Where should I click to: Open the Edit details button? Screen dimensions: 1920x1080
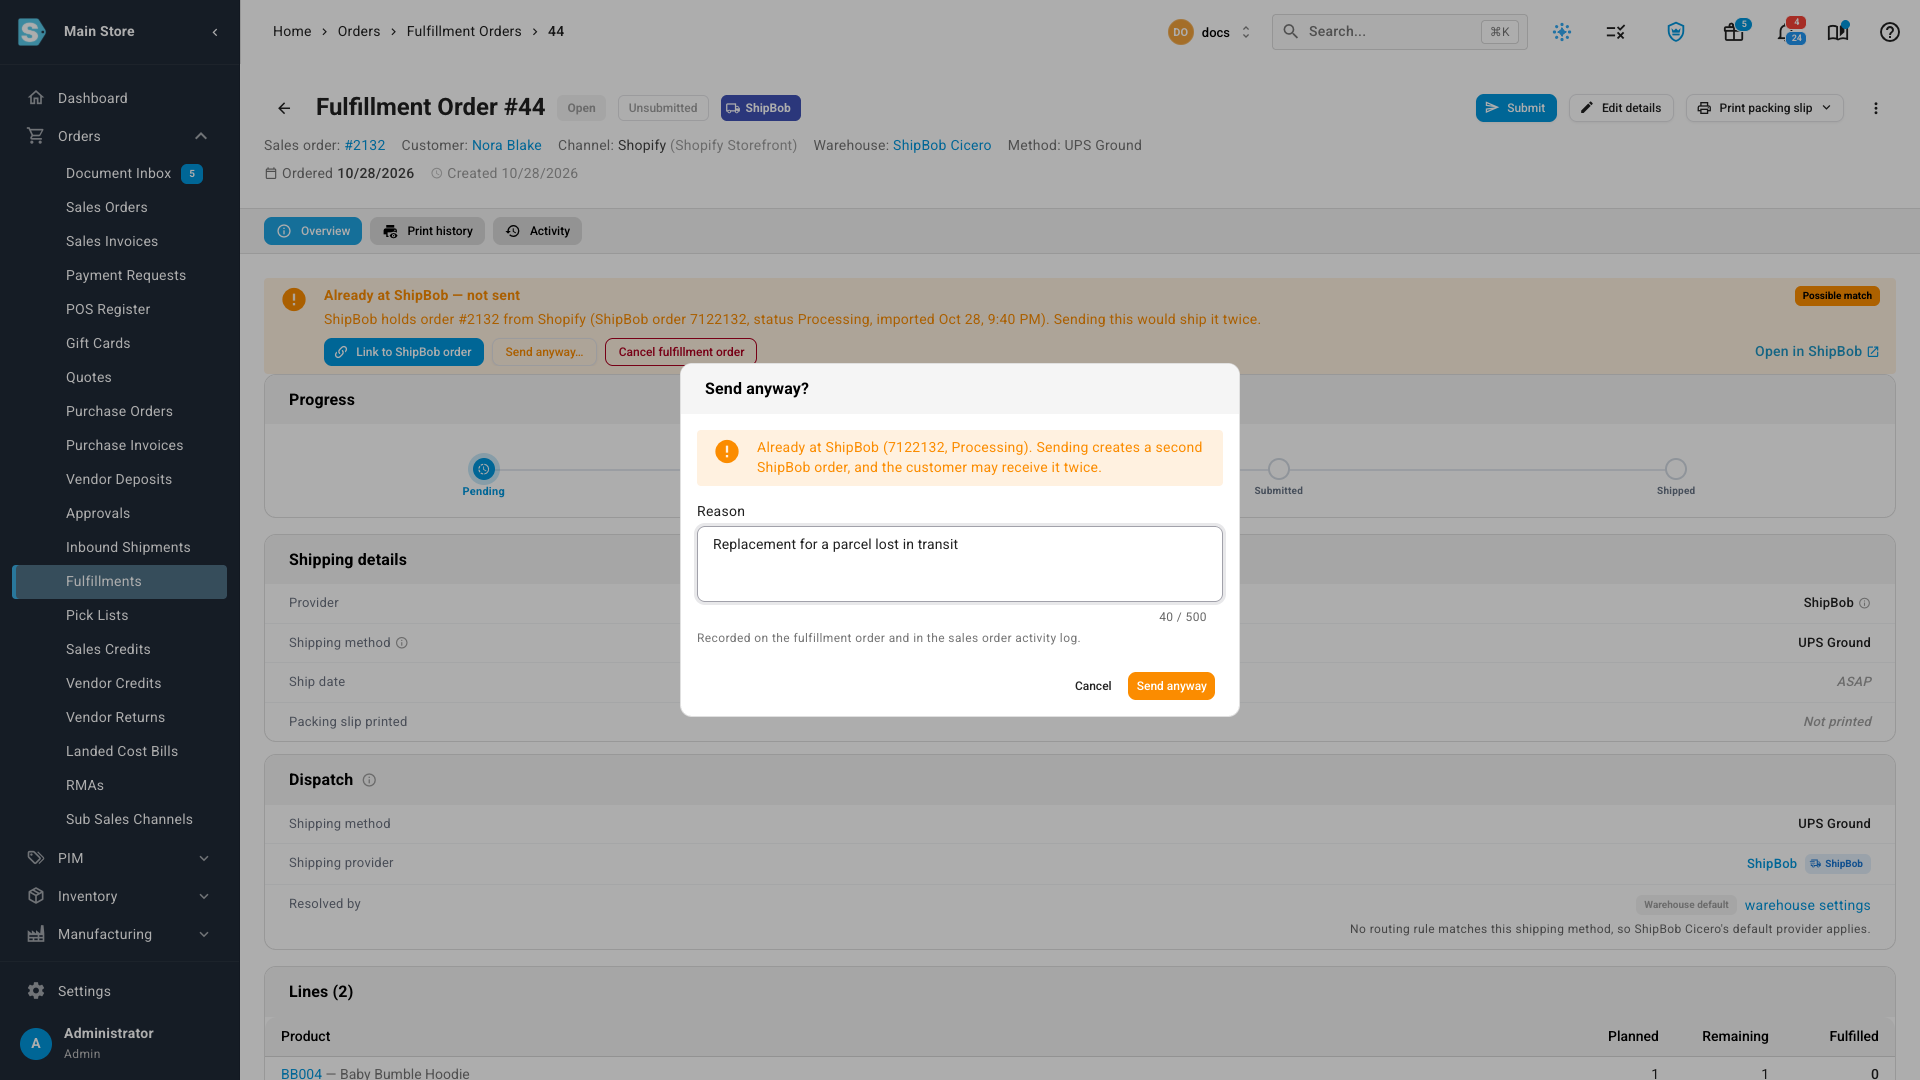click(1621, 108)
